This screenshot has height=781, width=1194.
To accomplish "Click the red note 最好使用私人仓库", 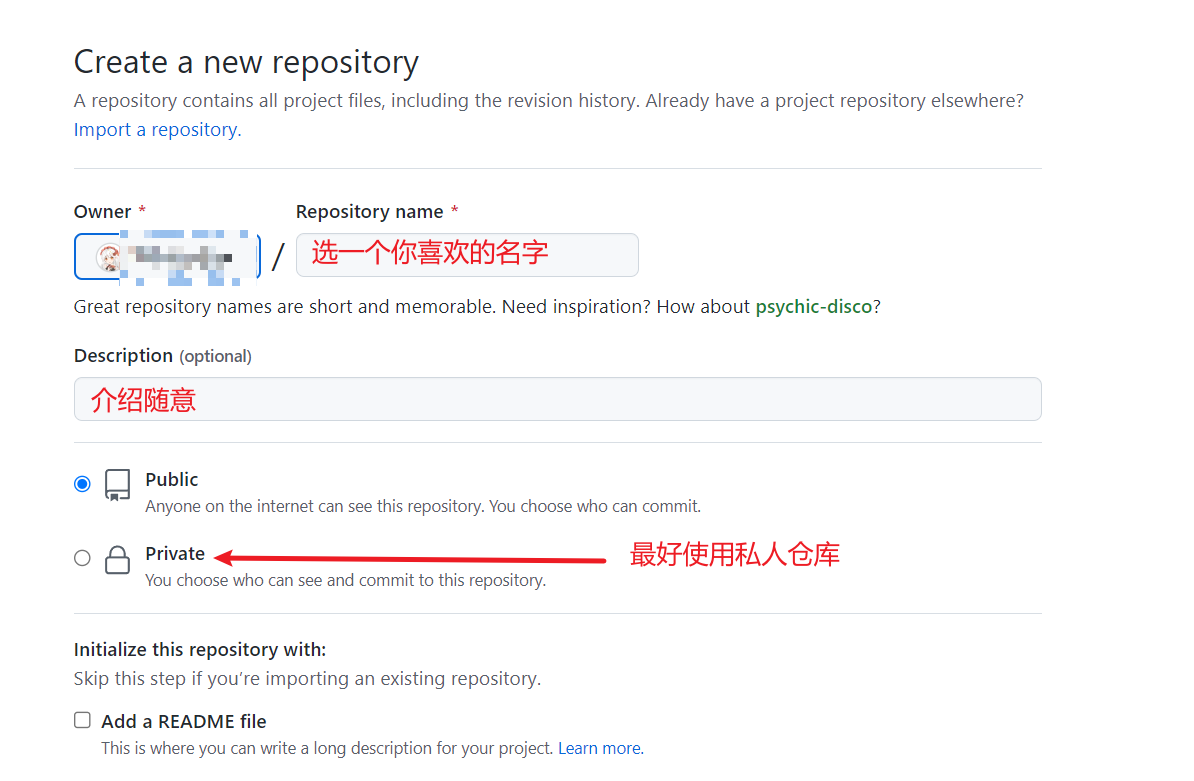I will (734, 555).
